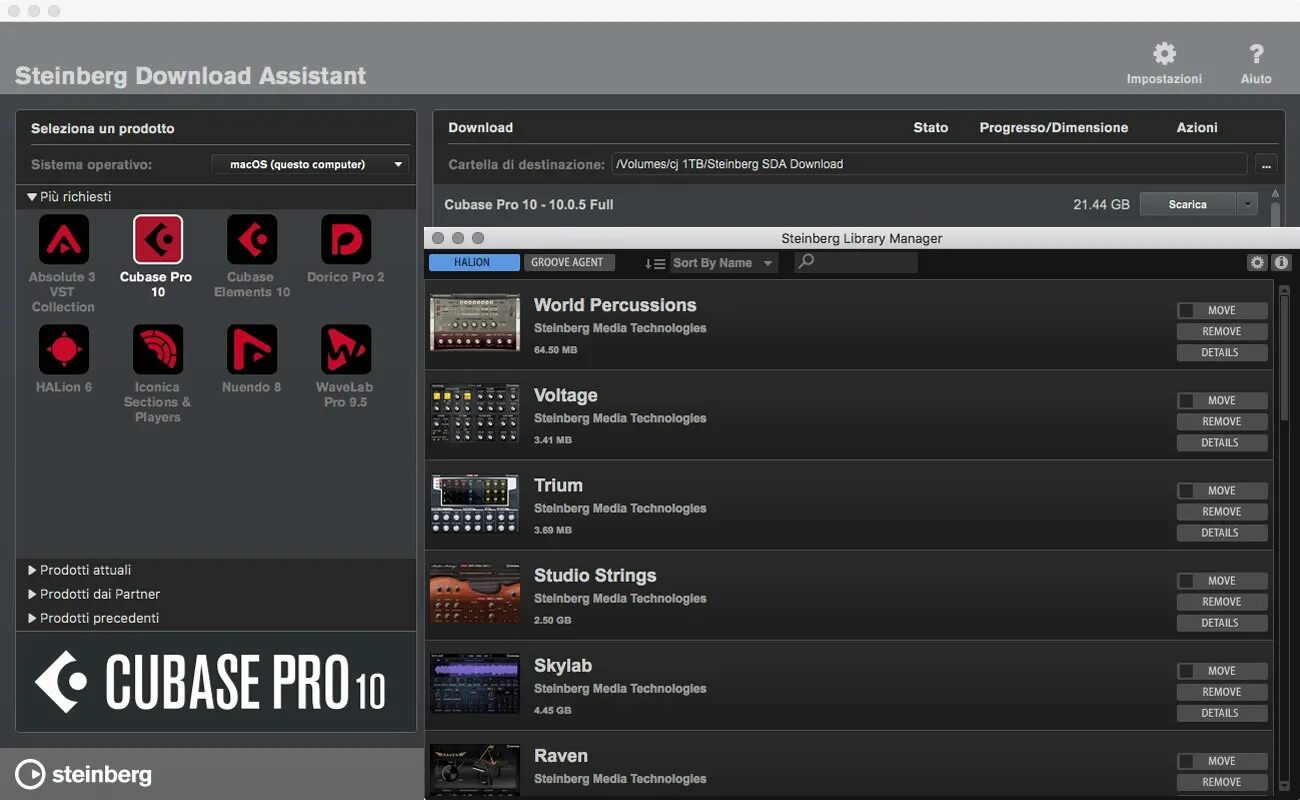Open the Absolute 3 VST Collection product
Viewport: 1300px width, 800px height.
[63, 240]
